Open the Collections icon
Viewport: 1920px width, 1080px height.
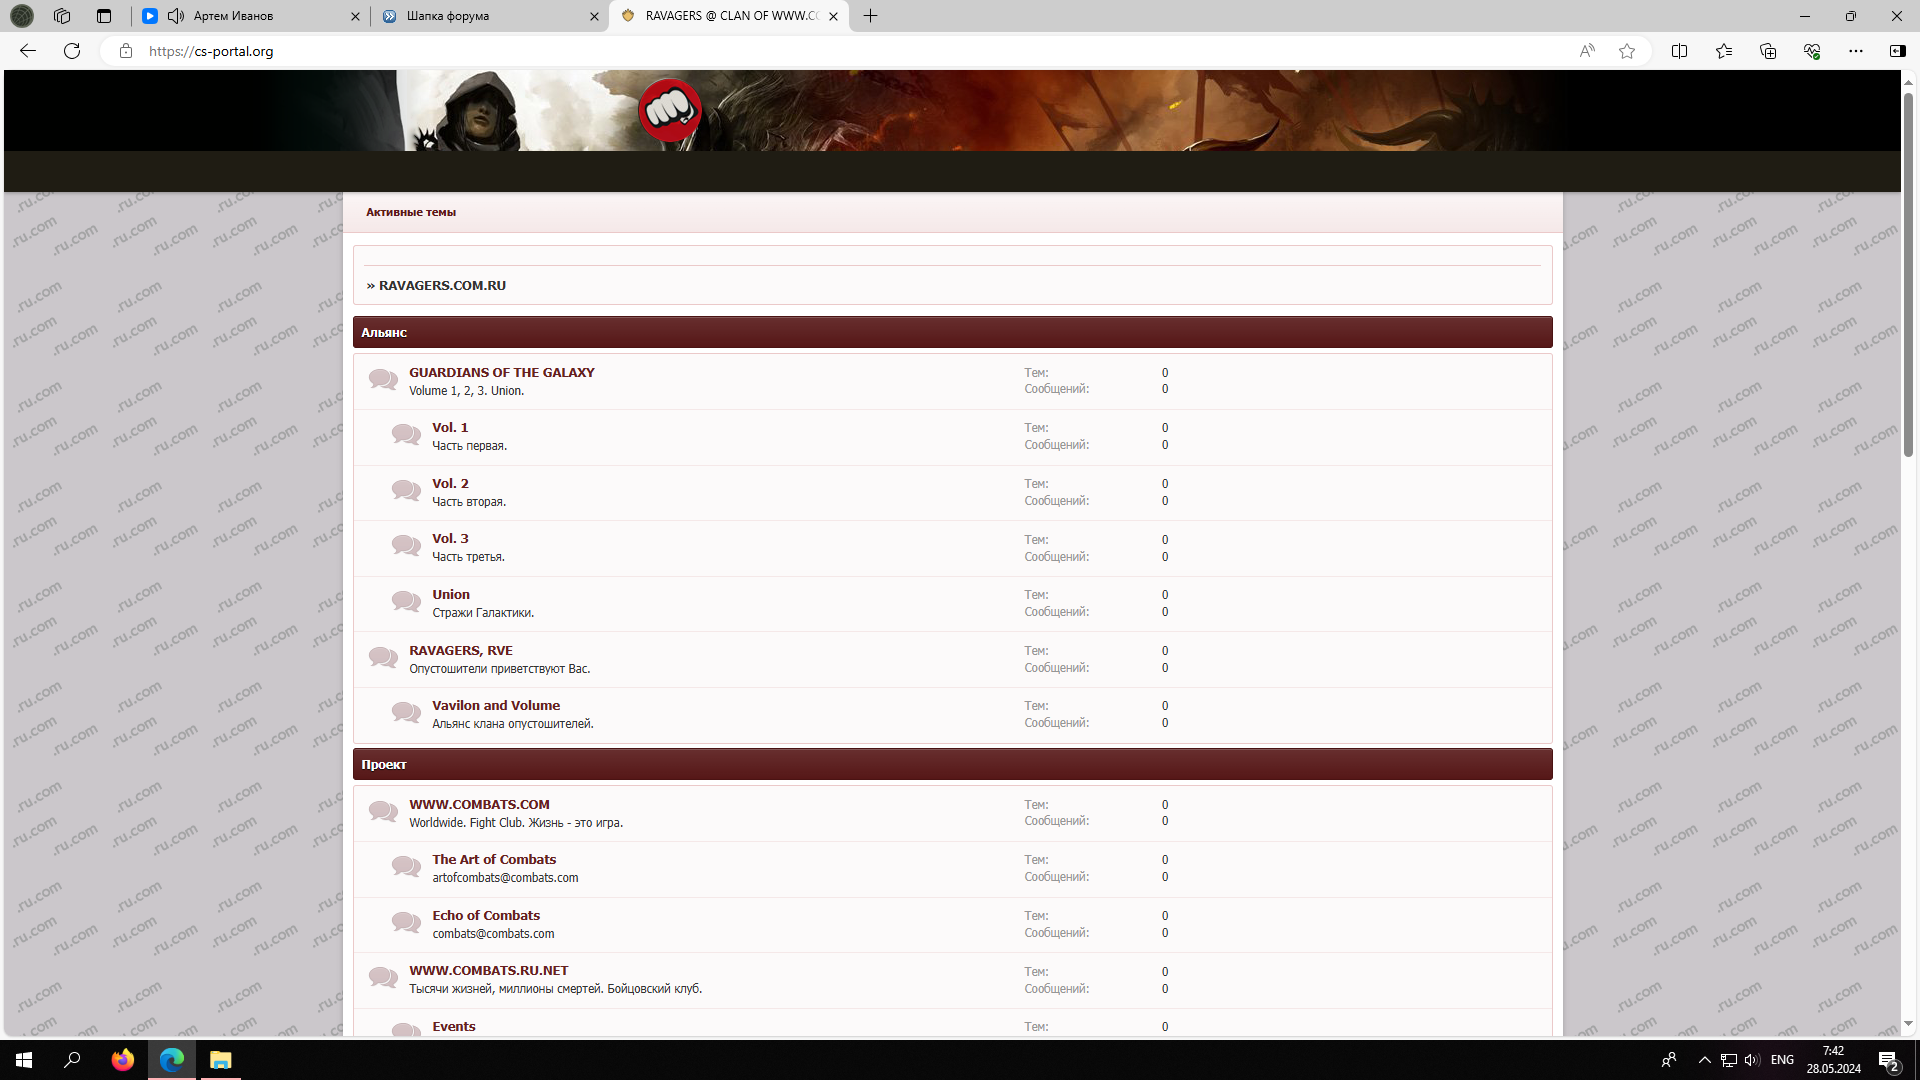point(1768,51)
